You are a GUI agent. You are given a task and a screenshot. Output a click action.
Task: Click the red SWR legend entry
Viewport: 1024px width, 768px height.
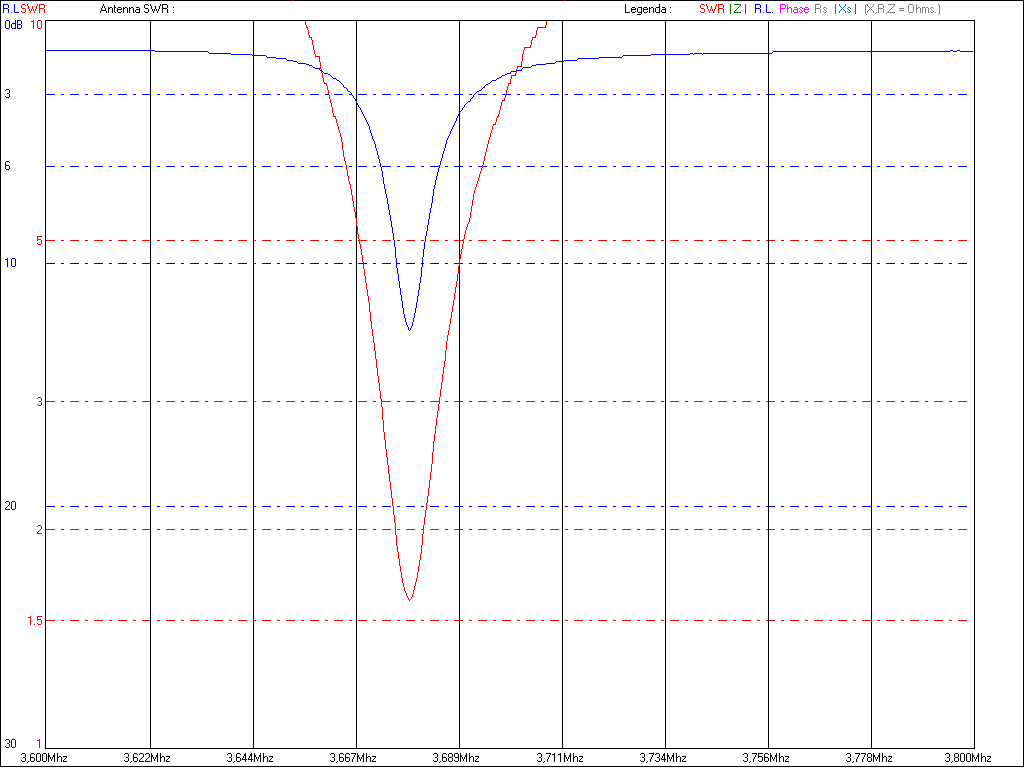711,9
